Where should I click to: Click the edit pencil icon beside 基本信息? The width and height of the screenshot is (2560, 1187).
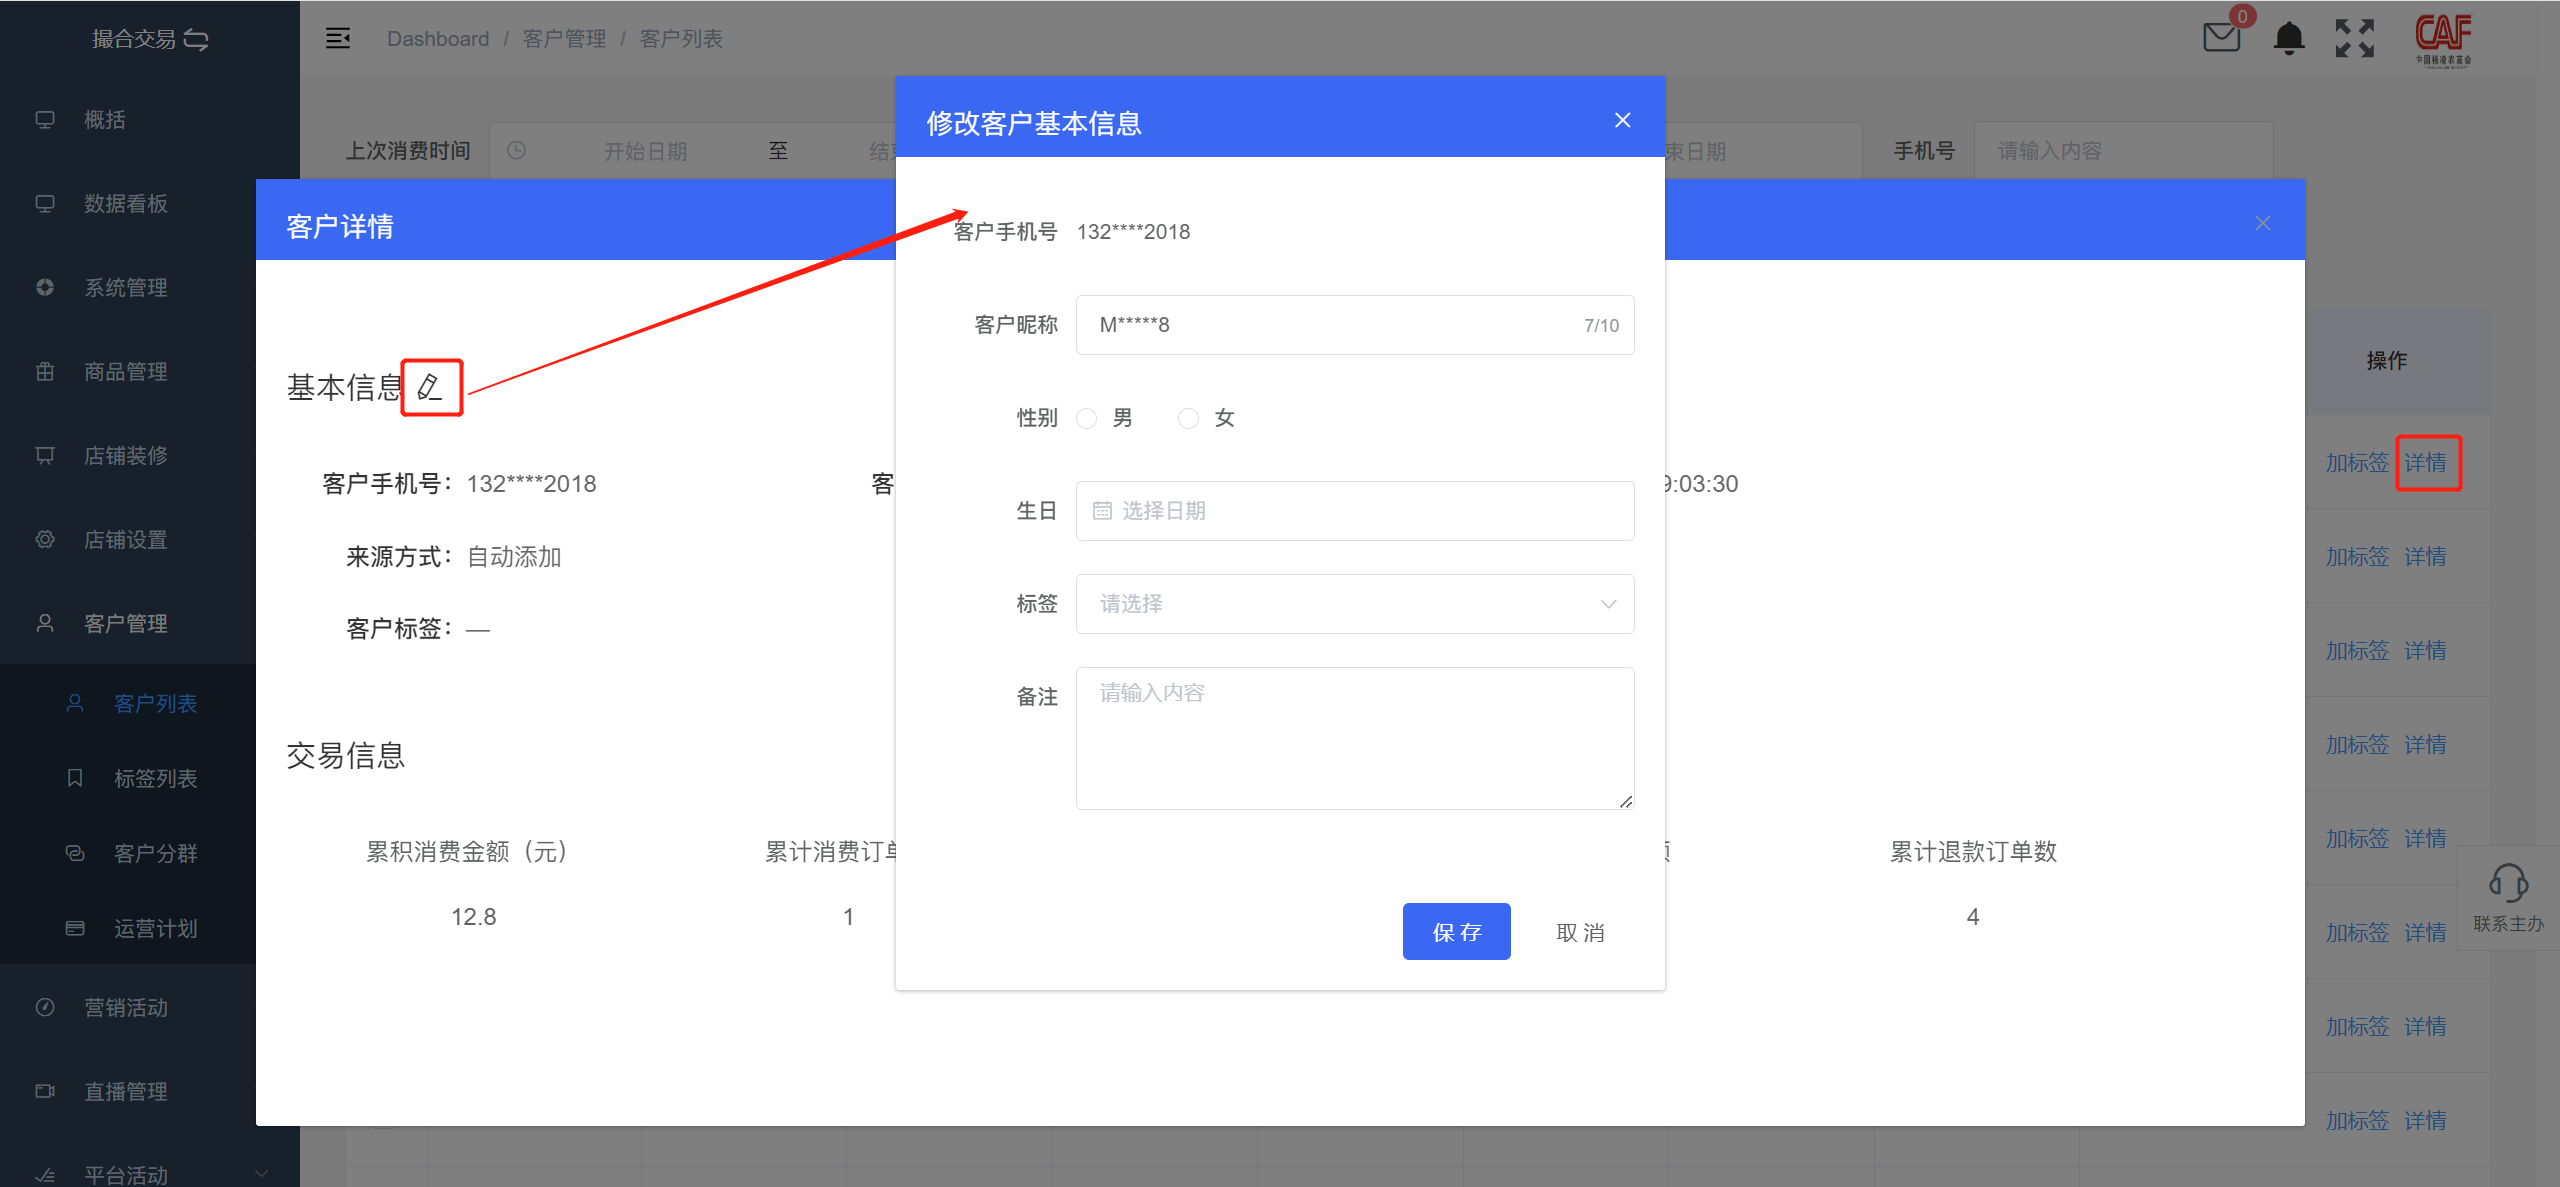[430, 387]
